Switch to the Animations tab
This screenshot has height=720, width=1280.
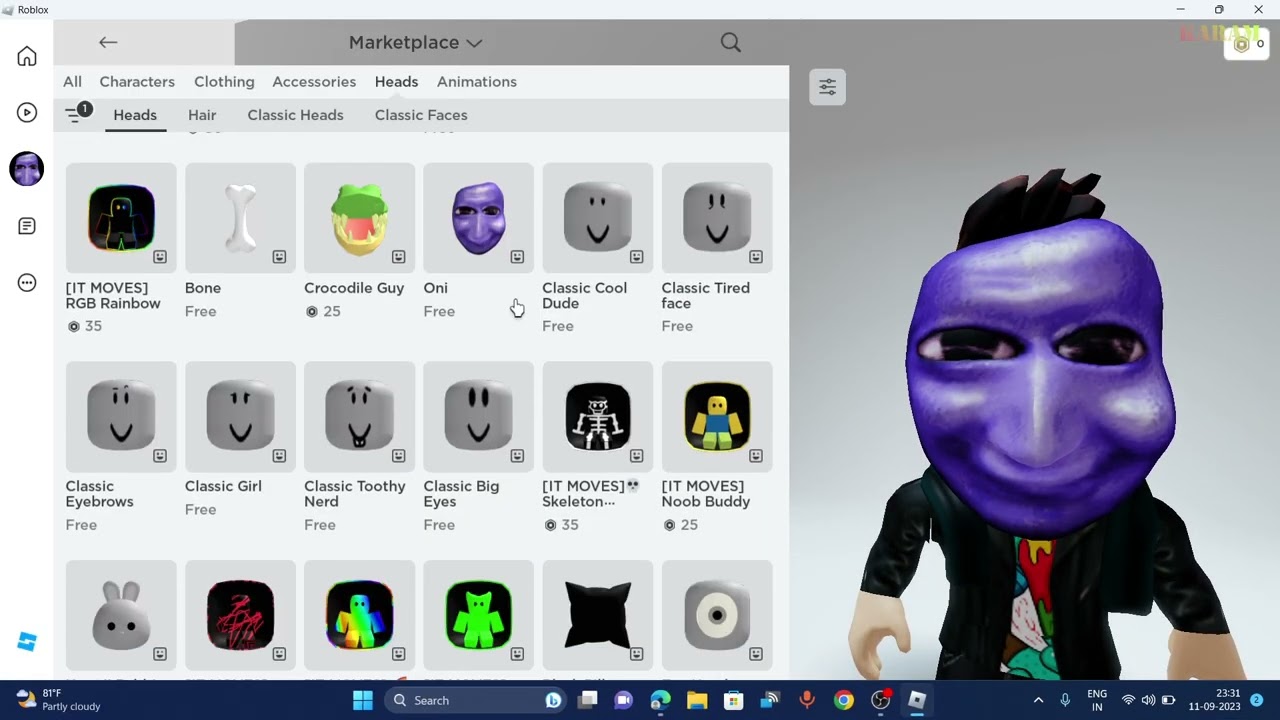[477, 82]
